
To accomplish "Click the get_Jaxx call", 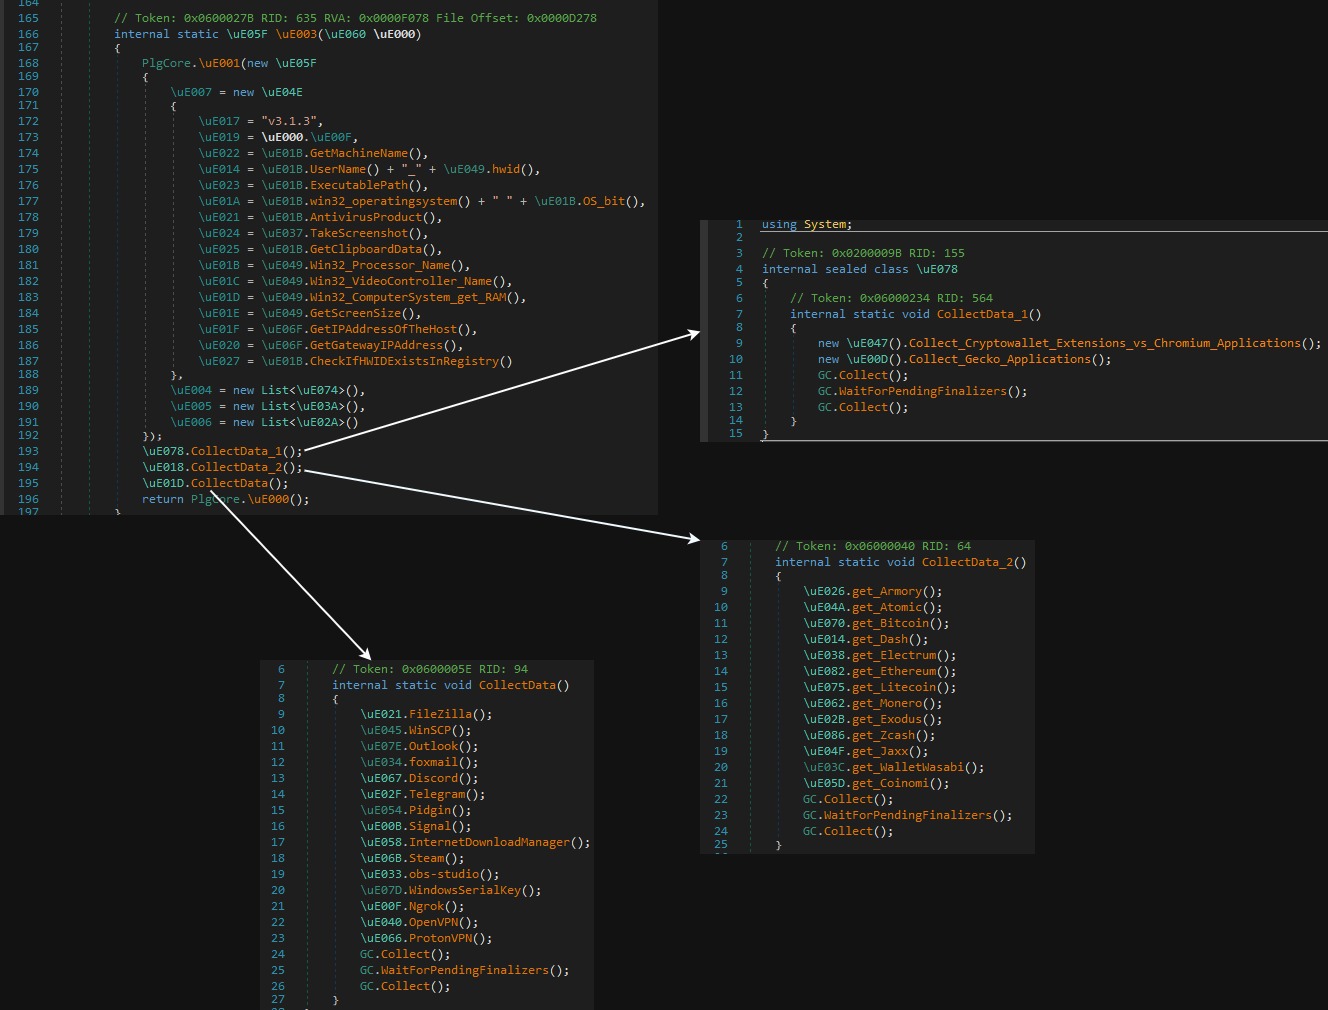I will coord(880,751).
